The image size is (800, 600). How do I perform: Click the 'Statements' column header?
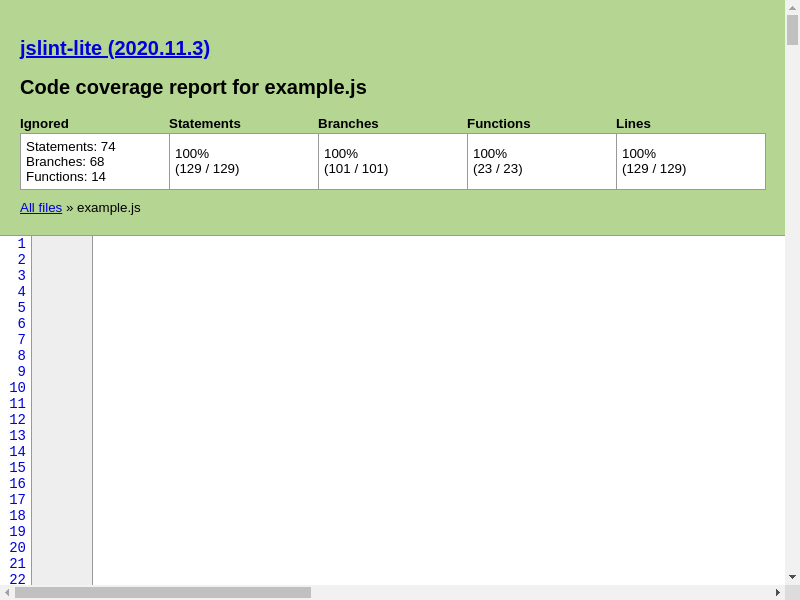point(205,123)
